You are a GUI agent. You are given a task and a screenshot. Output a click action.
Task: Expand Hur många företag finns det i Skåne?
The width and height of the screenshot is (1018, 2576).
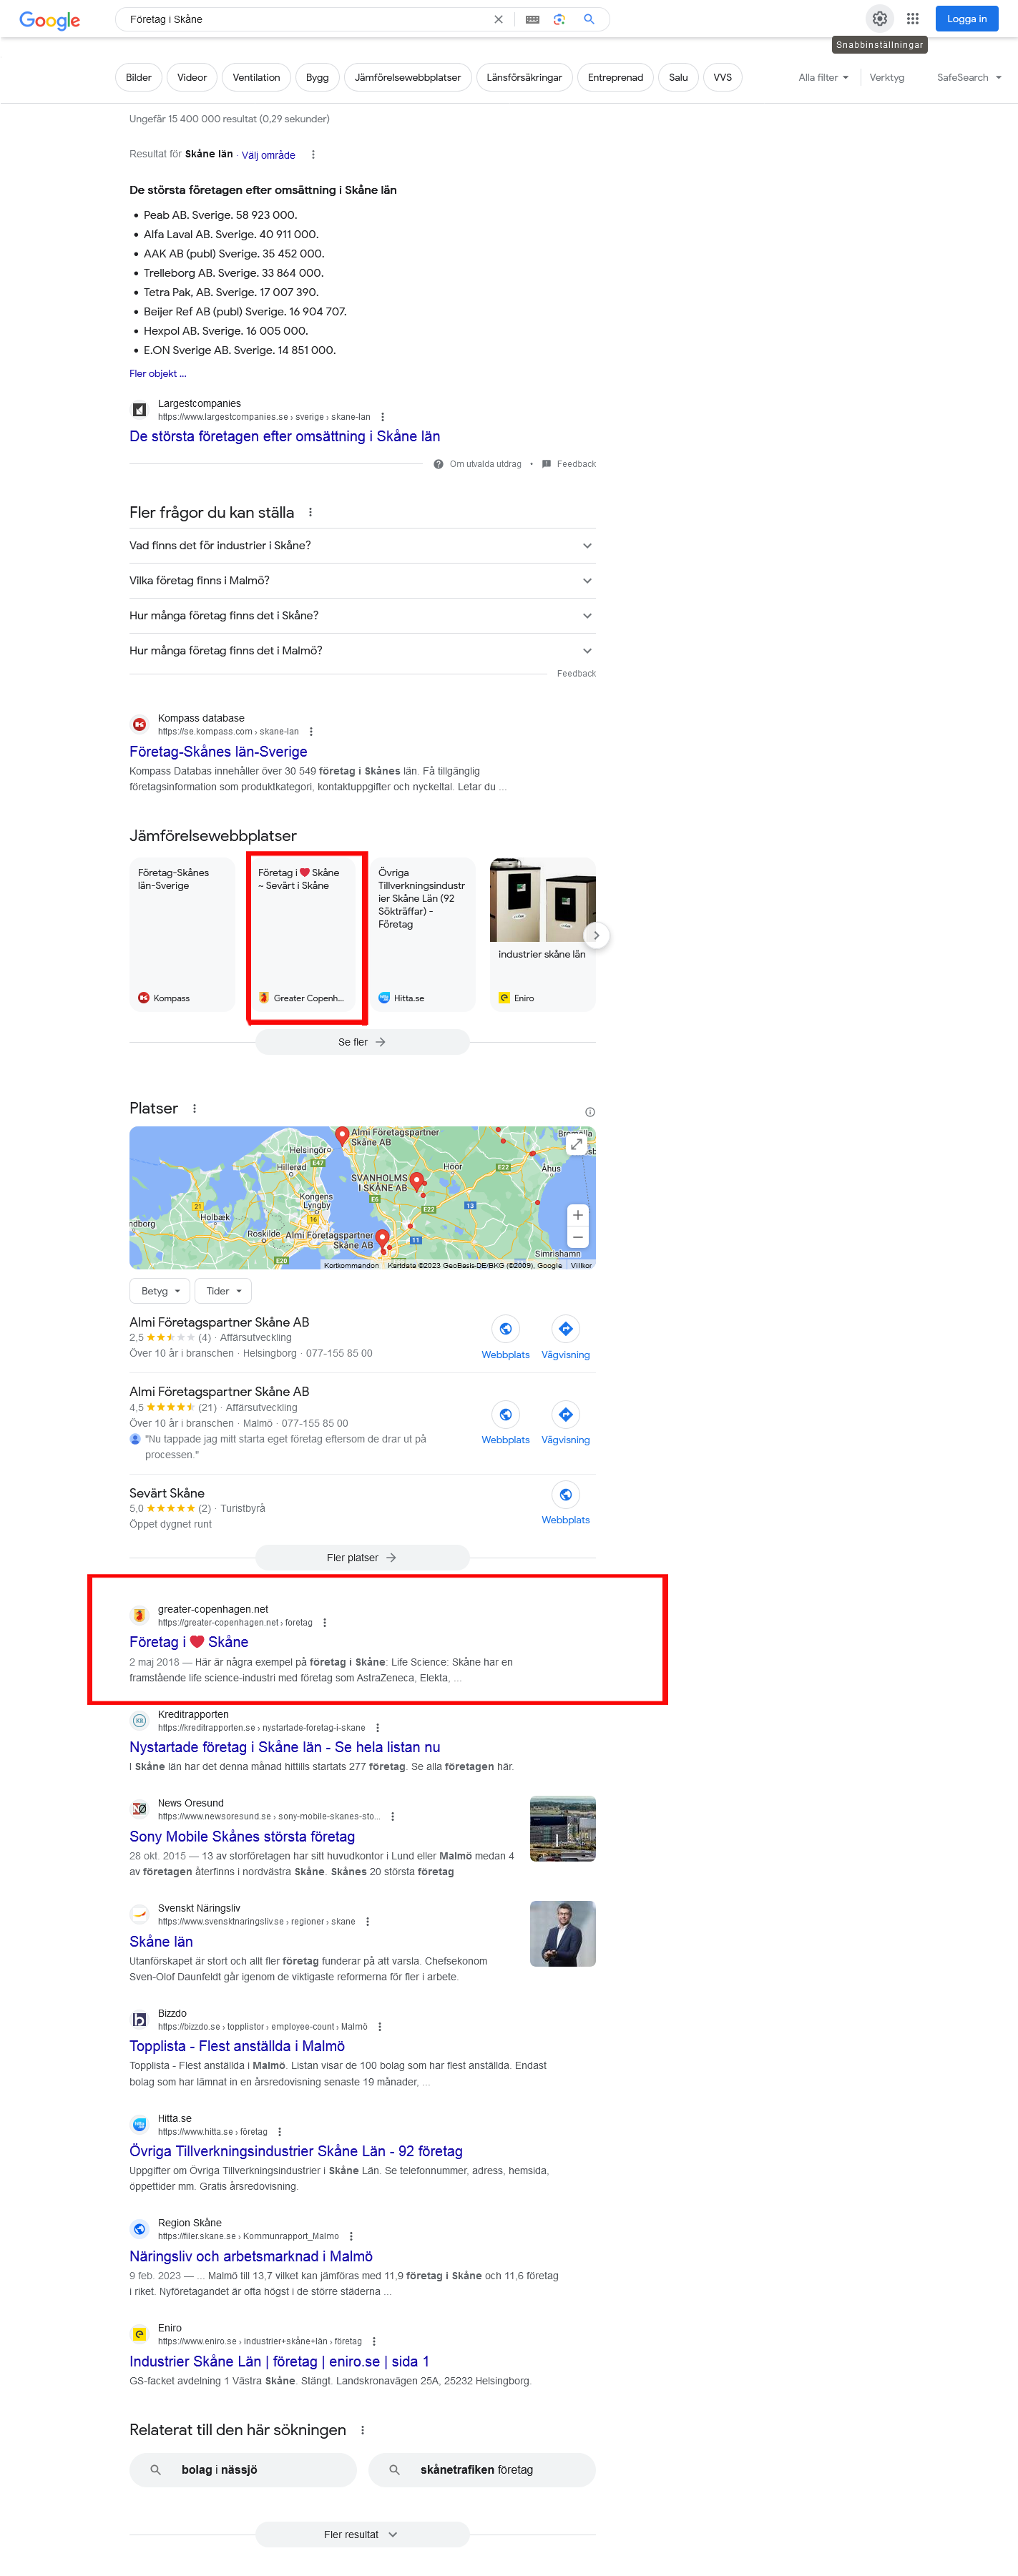(x=362, y=615)
